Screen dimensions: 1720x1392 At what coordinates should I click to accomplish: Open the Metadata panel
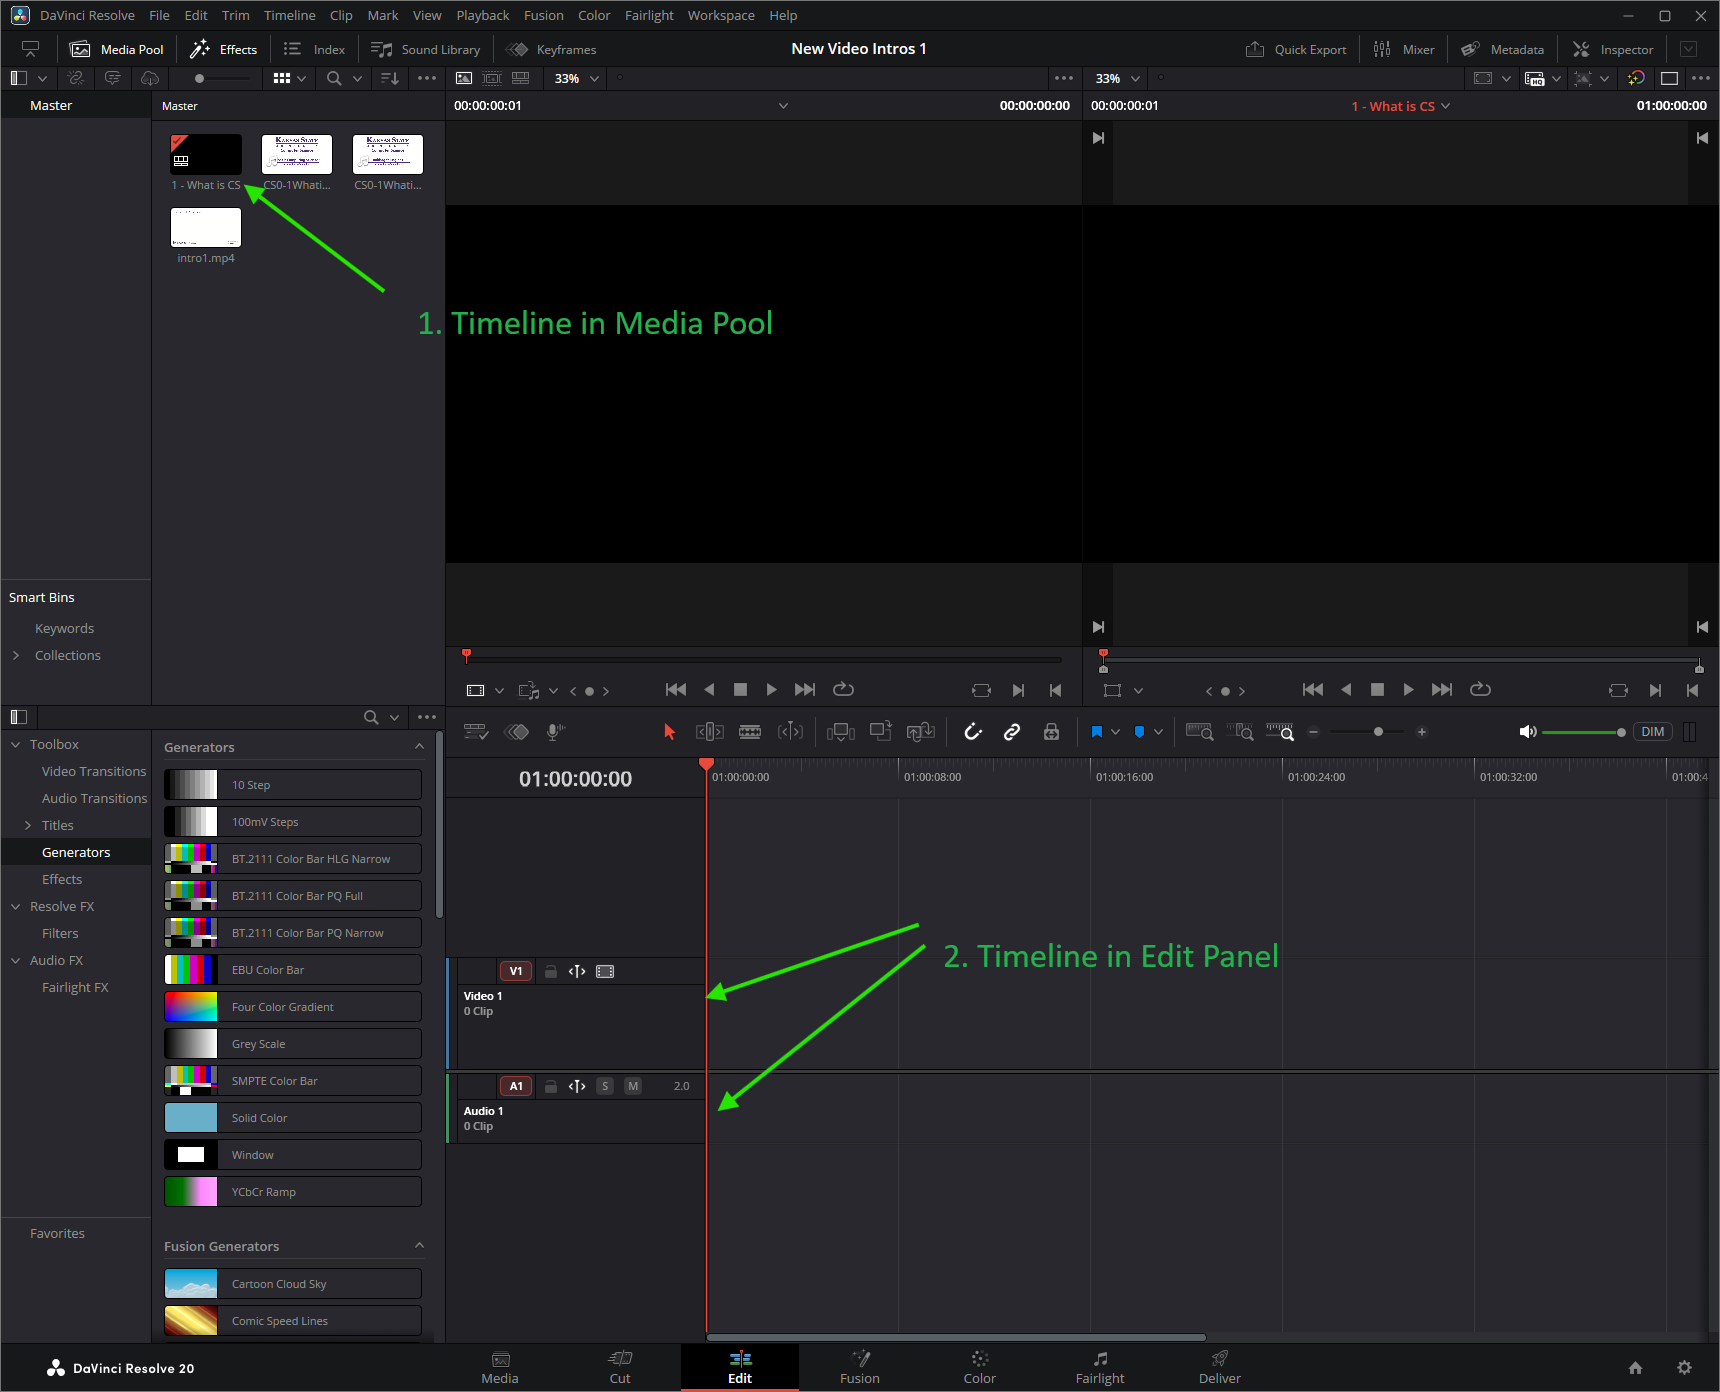1502,49
